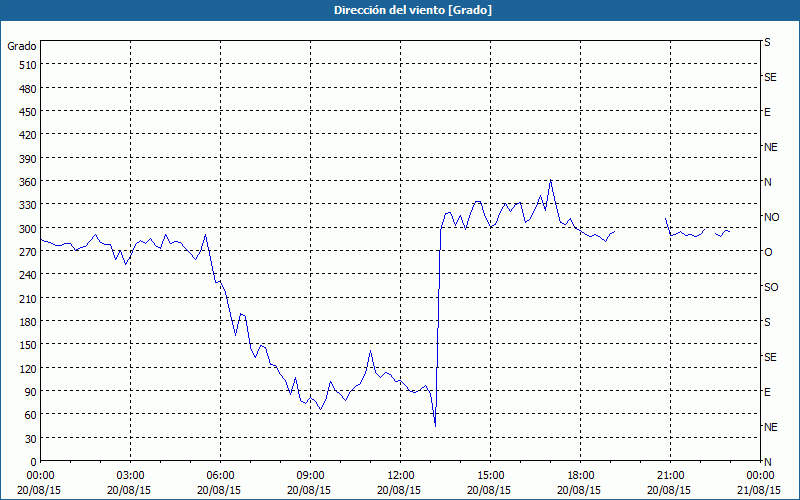Click the 210 y-axis label
The height and width of the screenshot is (500, 800).
28,299
